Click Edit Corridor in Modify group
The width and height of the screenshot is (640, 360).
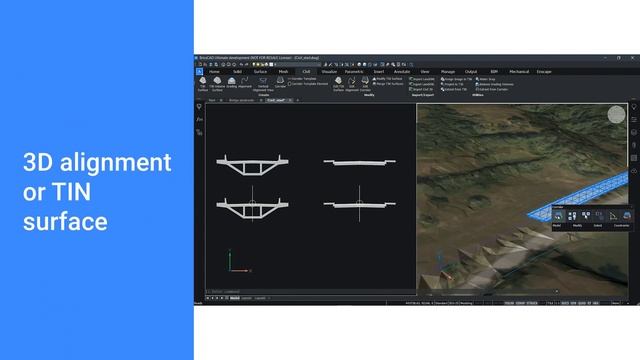365,84
